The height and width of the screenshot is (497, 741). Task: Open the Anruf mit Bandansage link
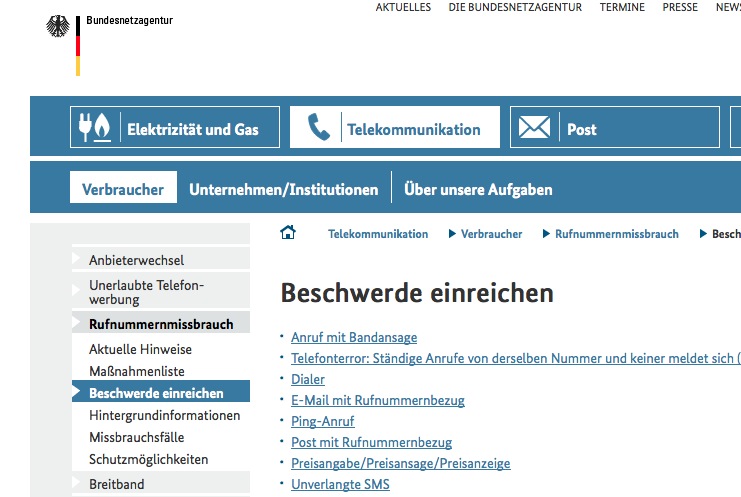[354, 337]
